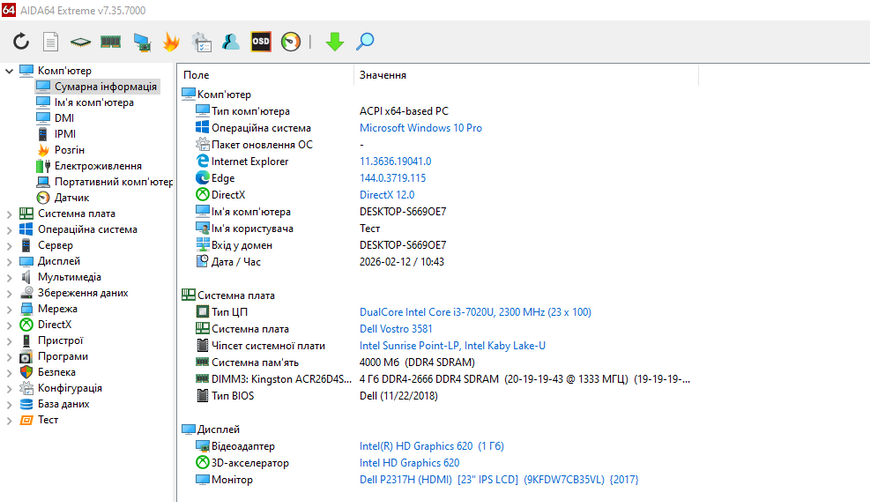Click the Refresh toolbar icon

[21, 42]
